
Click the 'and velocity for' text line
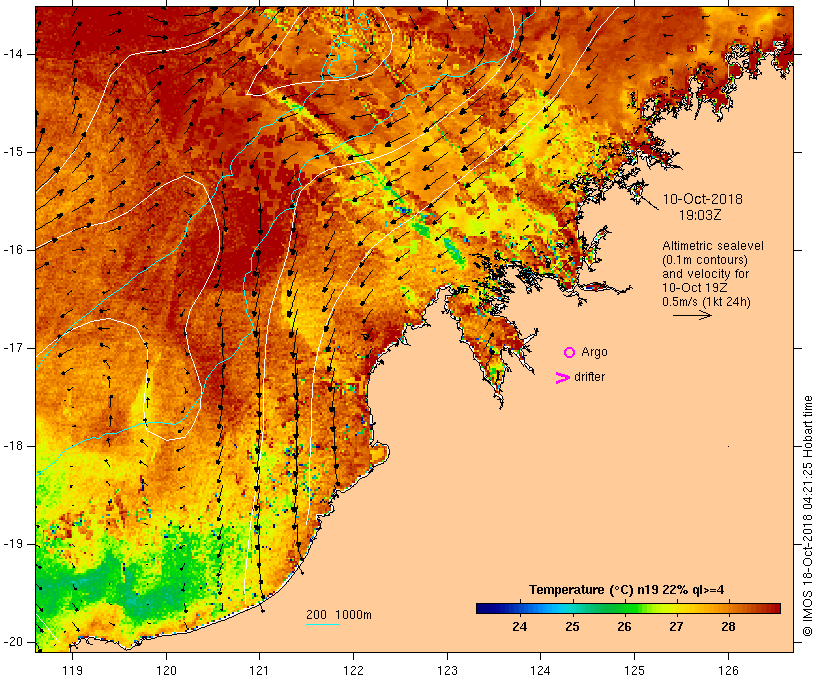tap(705, 274)
